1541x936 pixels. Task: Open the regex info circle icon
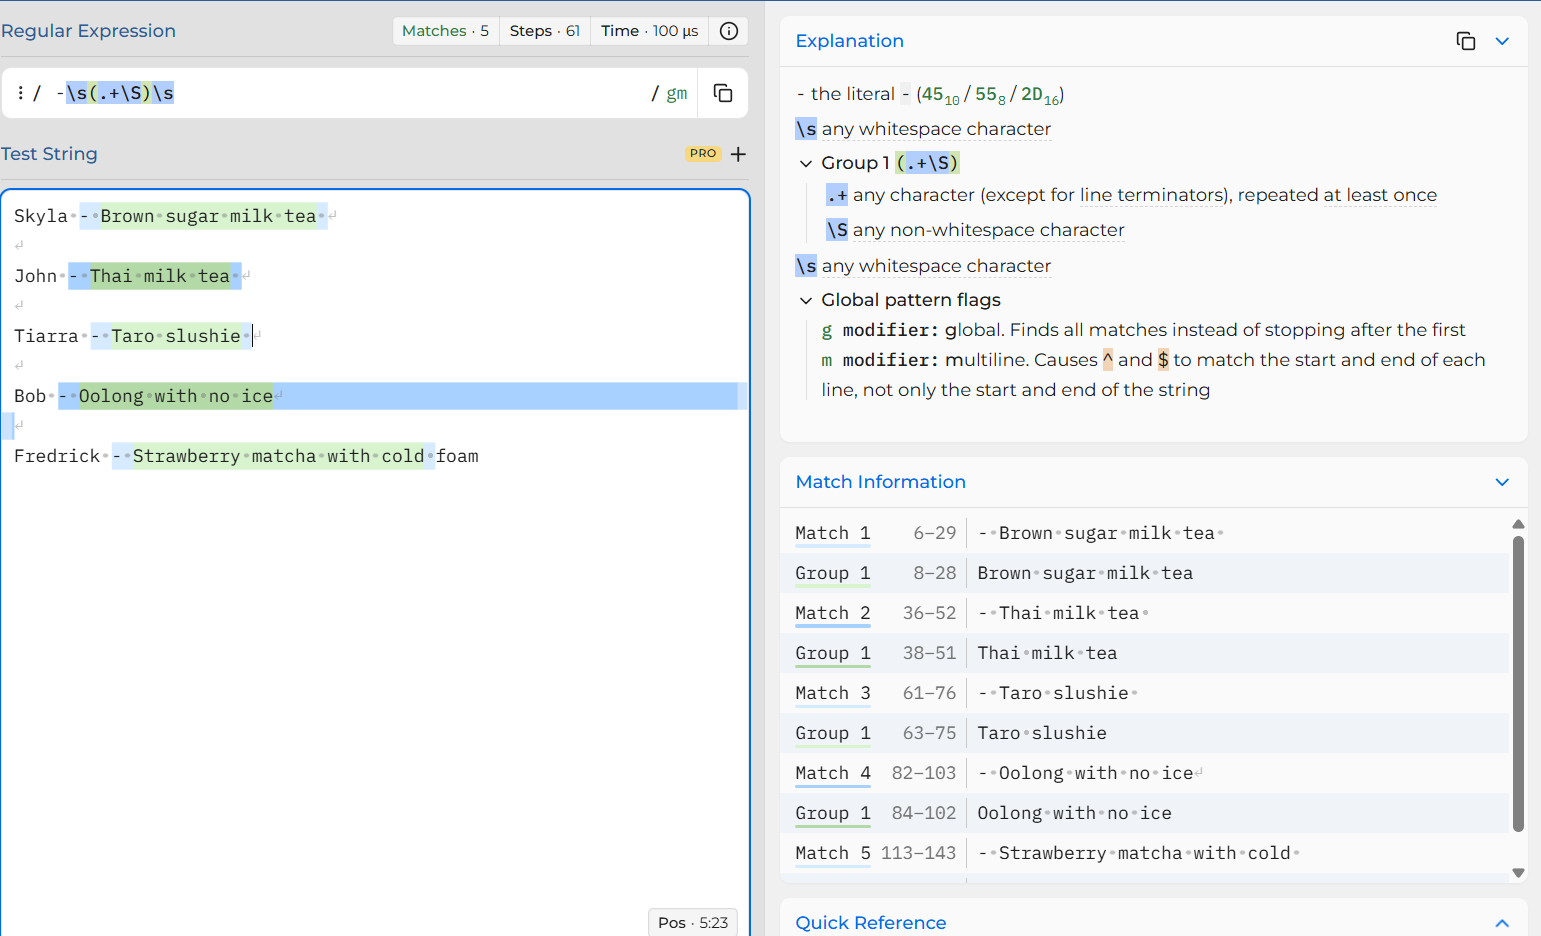pos(729,31)
